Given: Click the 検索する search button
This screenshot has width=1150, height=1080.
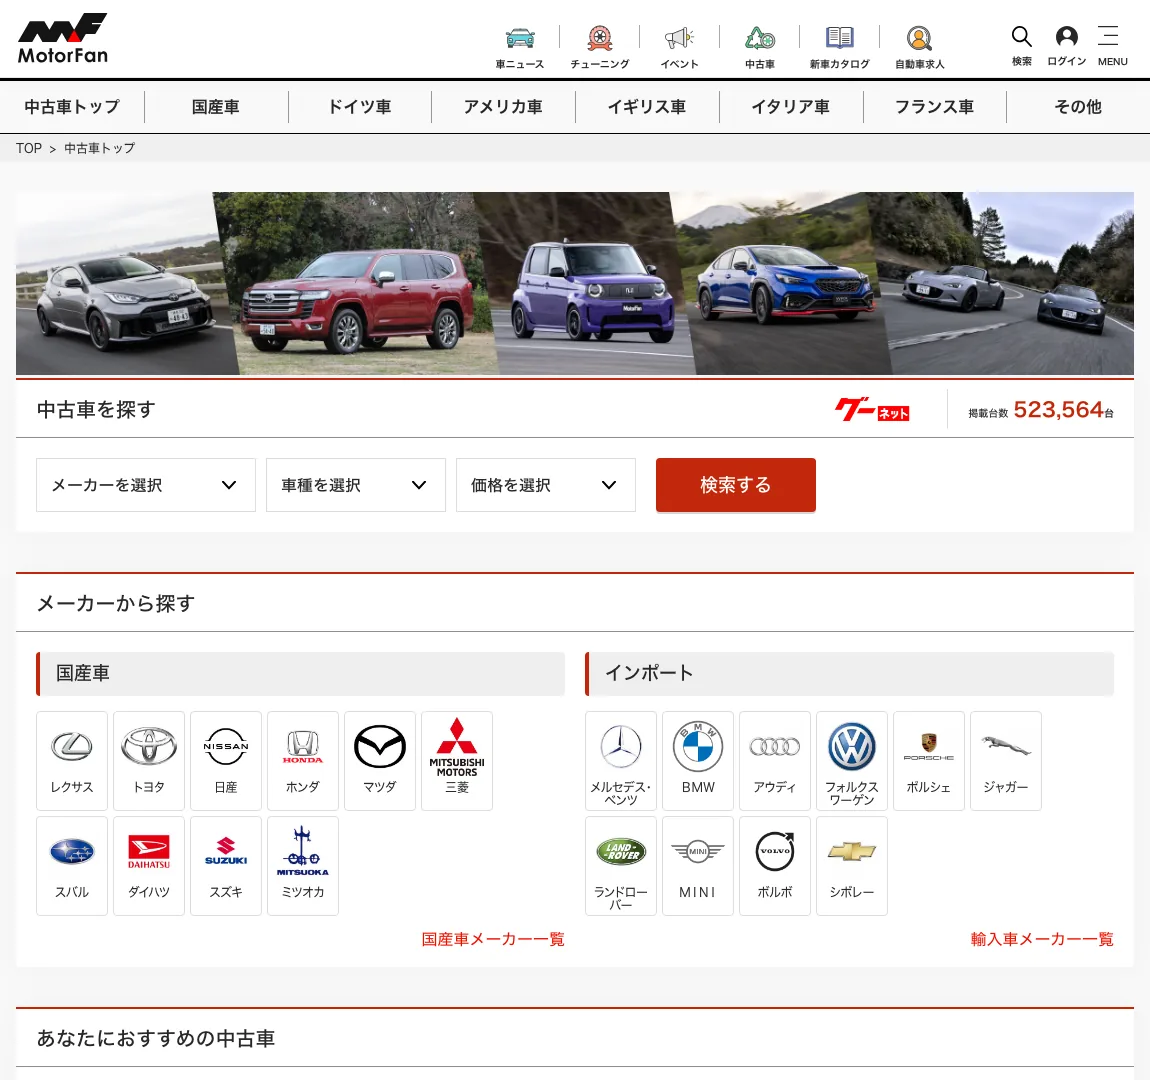Looking at the screenshot, I should pyautogui.click(x=736, y=485).
